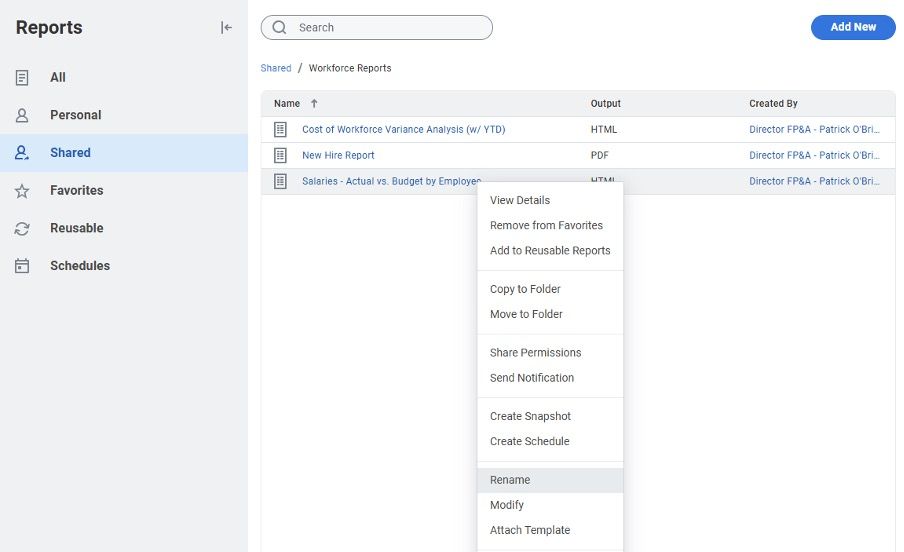
Task: Select Send Notification
Action: tap(532, 378)
